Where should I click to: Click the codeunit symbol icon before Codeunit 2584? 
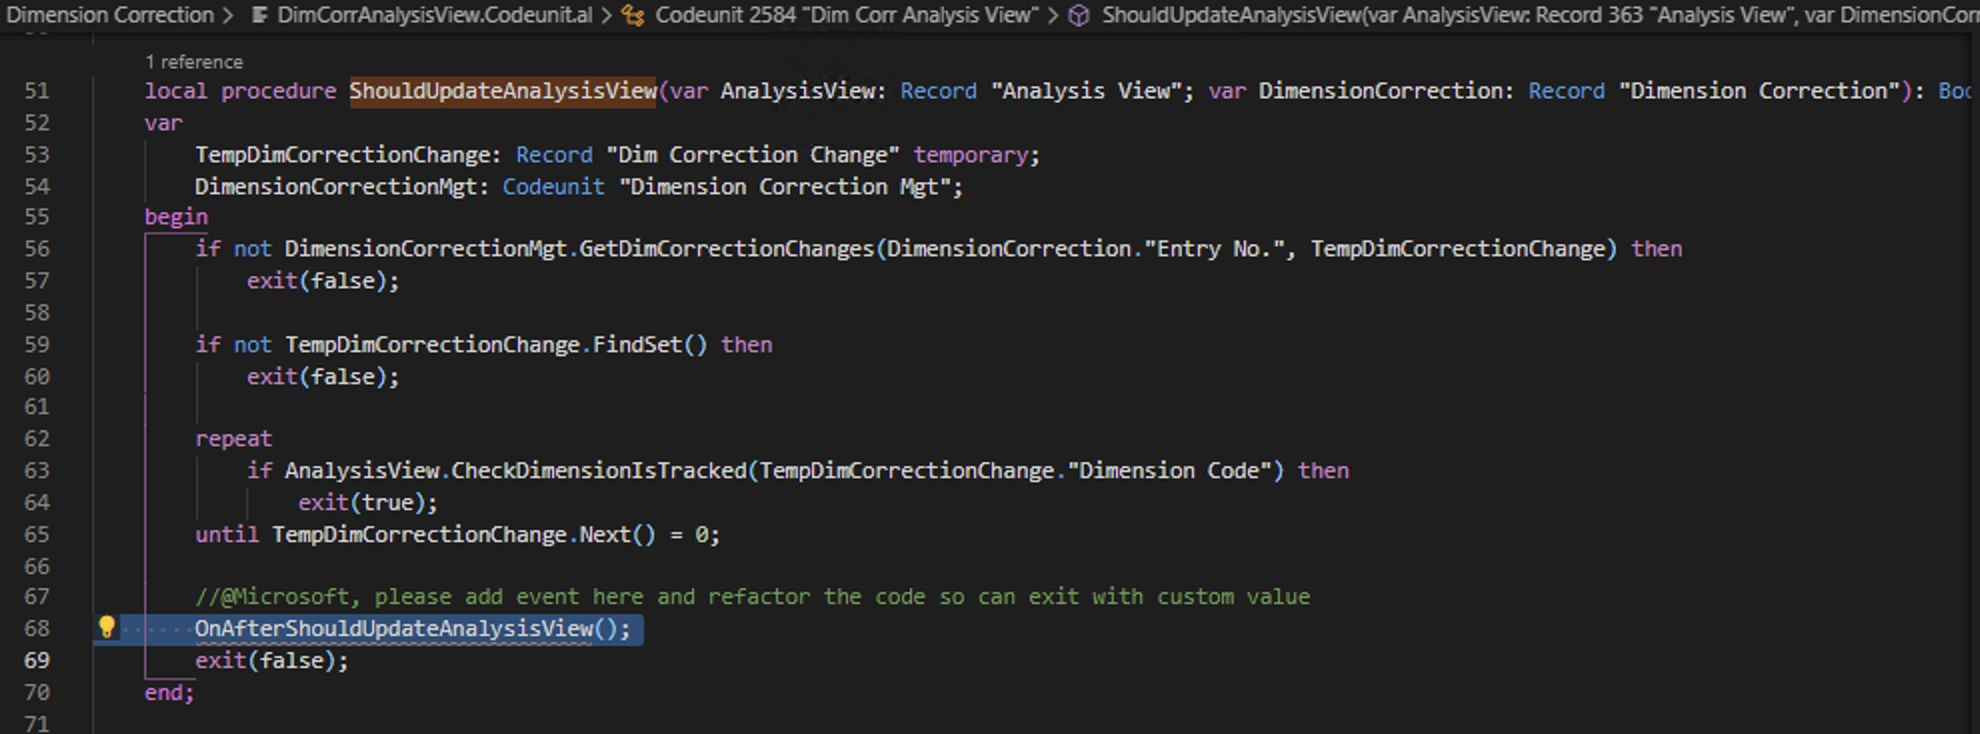coord(630,15)
